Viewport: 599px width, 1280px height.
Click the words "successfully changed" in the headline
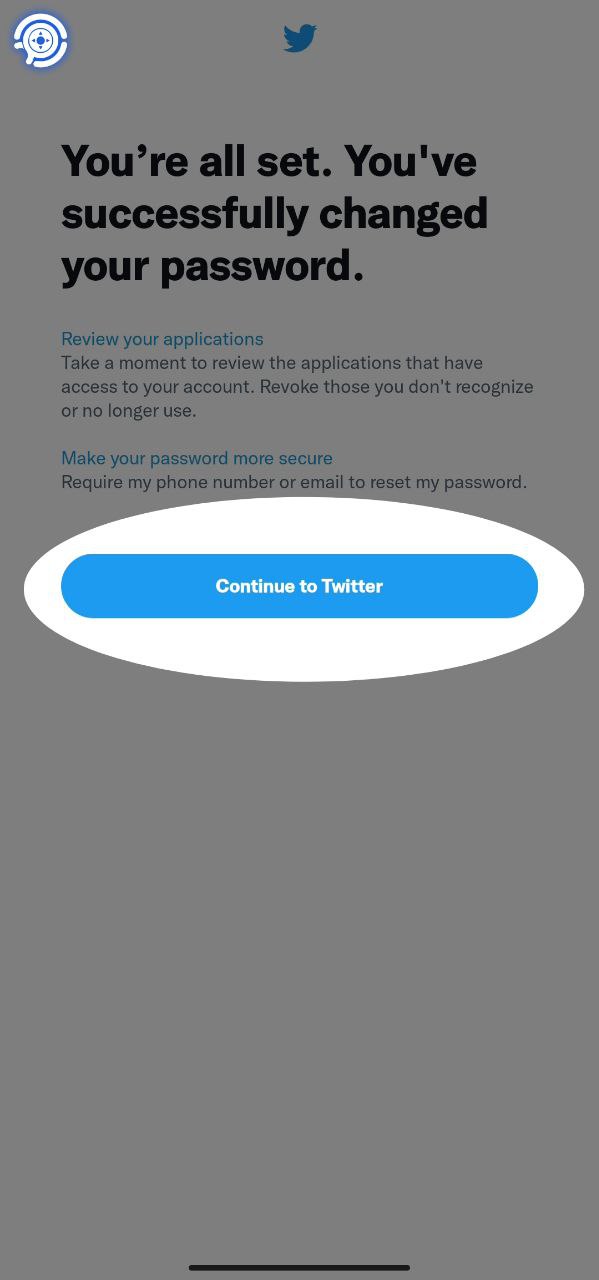click(x=275, y=213)
